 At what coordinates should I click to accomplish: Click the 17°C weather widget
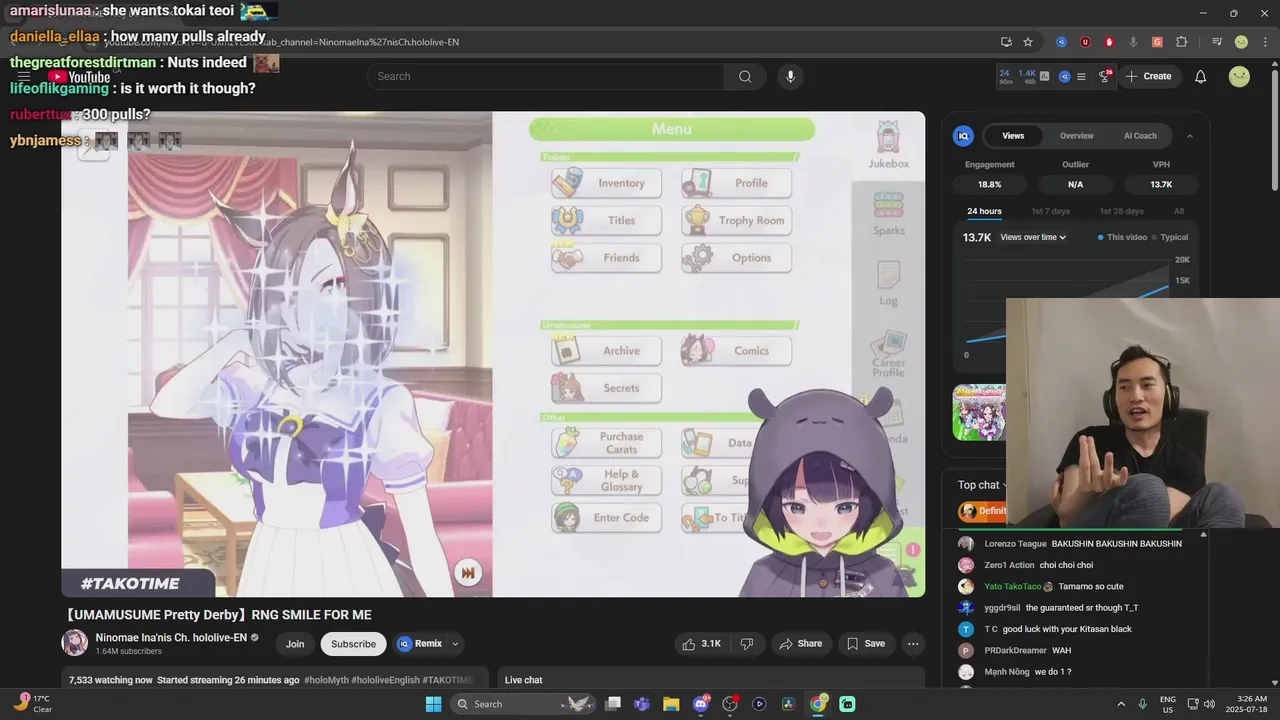point(32,704)
